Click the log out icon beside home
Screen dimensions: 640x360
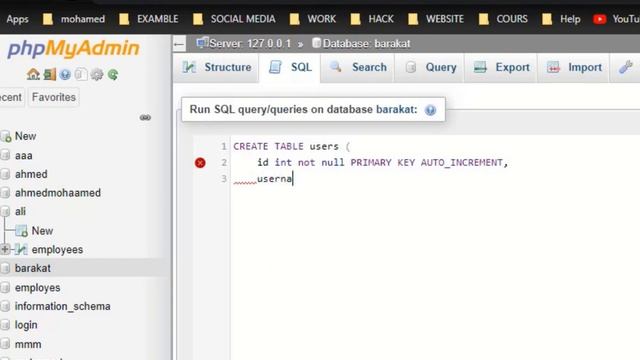pyautogui.click(x=49, y=74)
